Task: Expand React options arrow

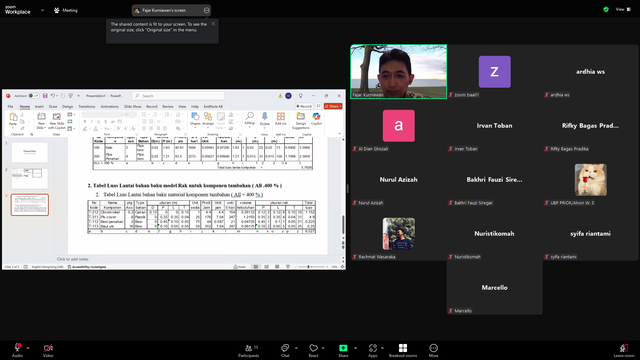Action: [x=323, y=348]
